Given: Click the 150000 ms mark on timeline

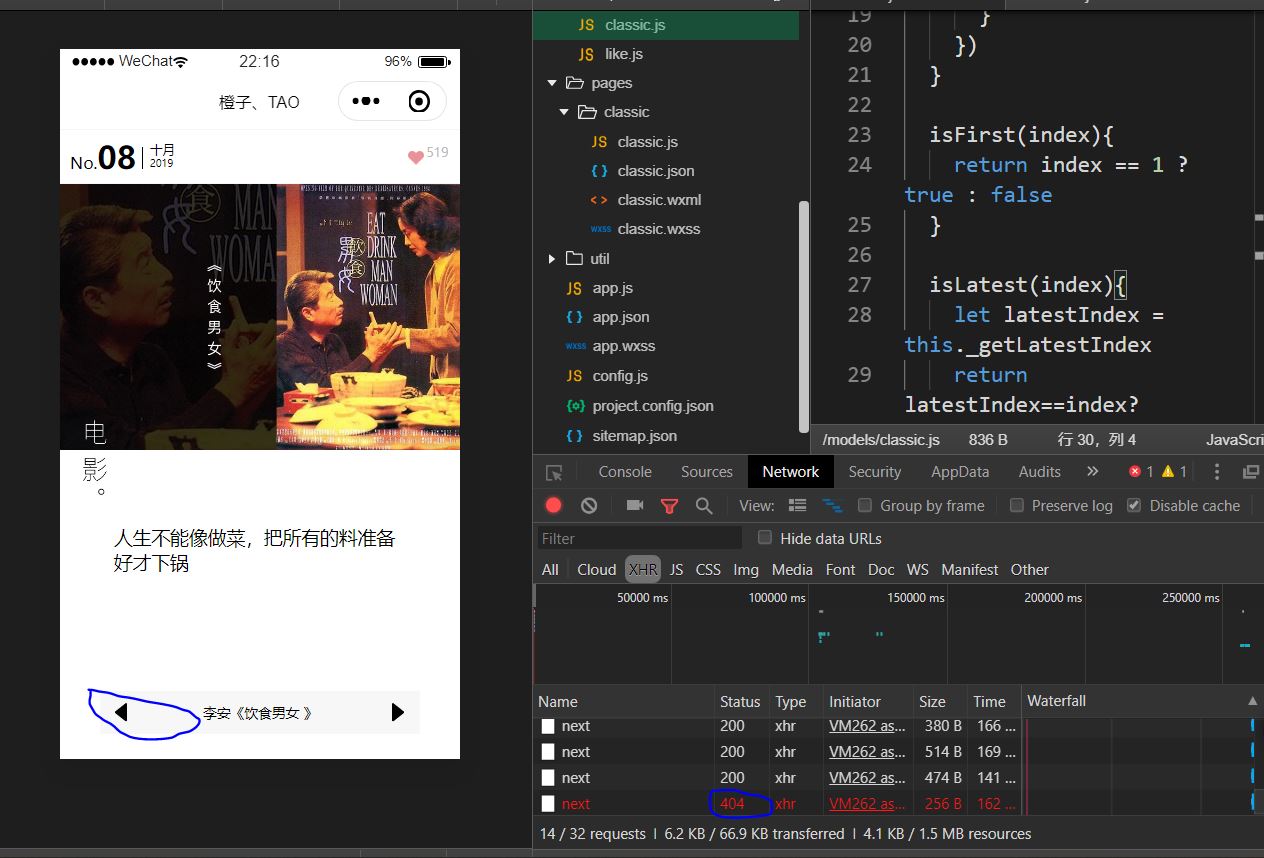Looking at the screenshot, I should coord(916,597).
